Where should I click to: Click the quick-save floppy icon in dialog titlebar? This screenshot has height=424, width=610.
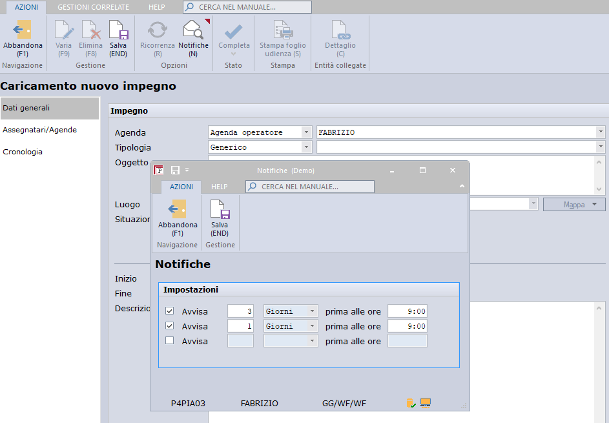tap(175, 171)
